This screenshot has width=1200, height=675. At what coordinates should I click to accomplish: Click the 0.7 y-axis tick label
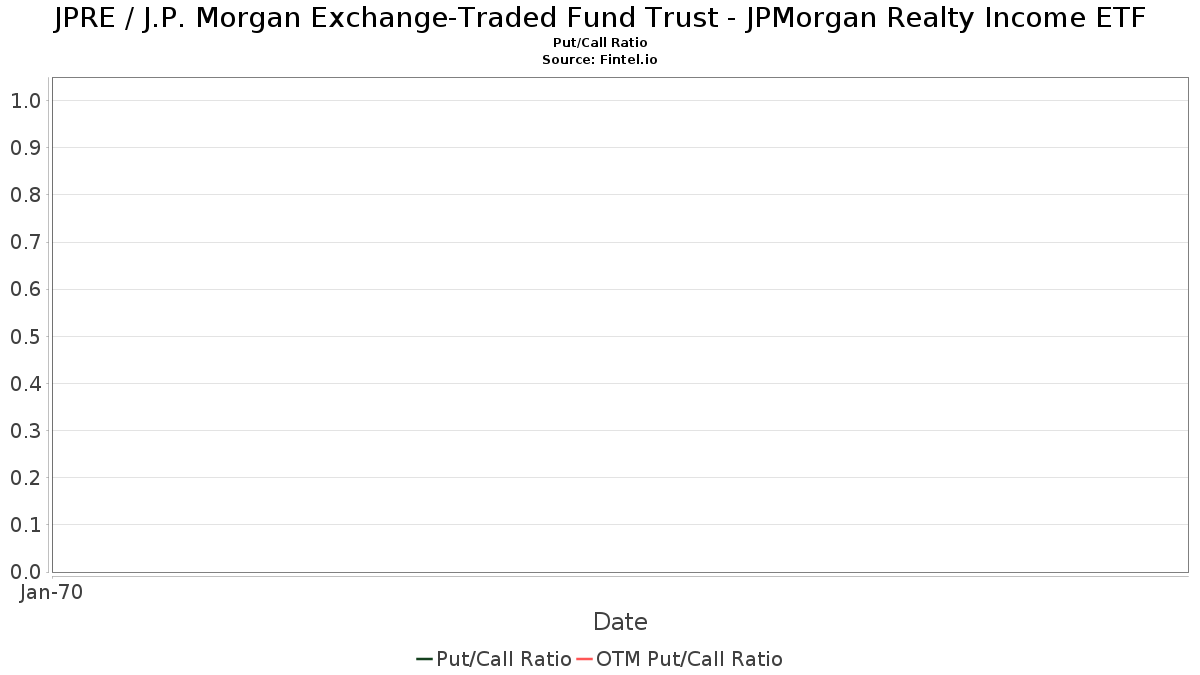25,242
